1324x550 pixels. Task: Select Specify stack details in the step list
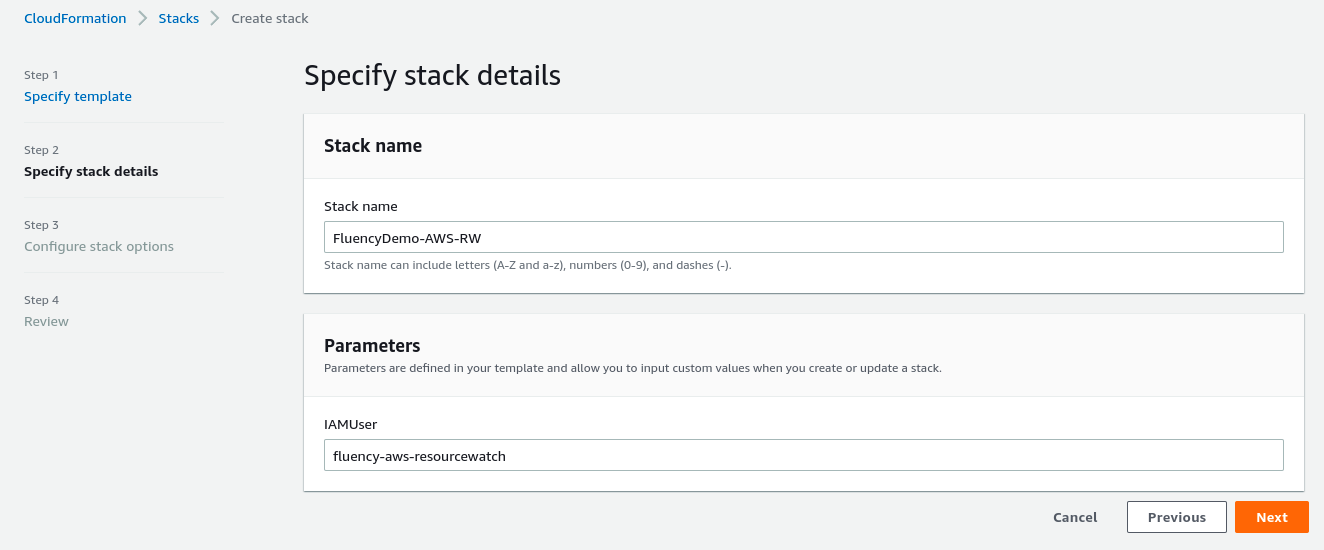coord(91,172)
